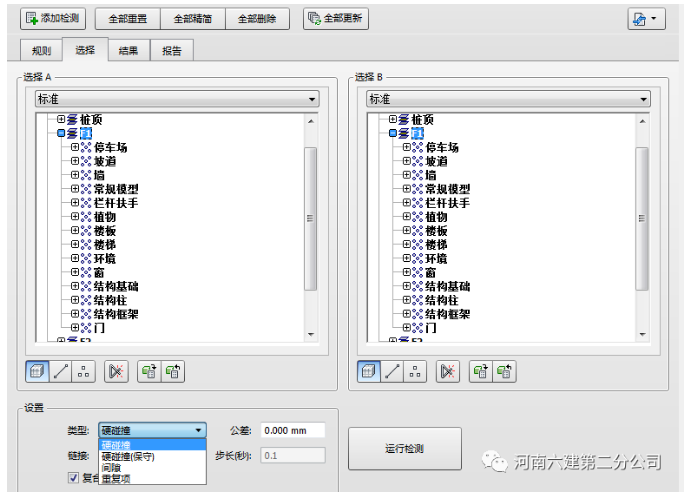
Task: Click the 全部重置 reset all button
Action: click(128, 19)
